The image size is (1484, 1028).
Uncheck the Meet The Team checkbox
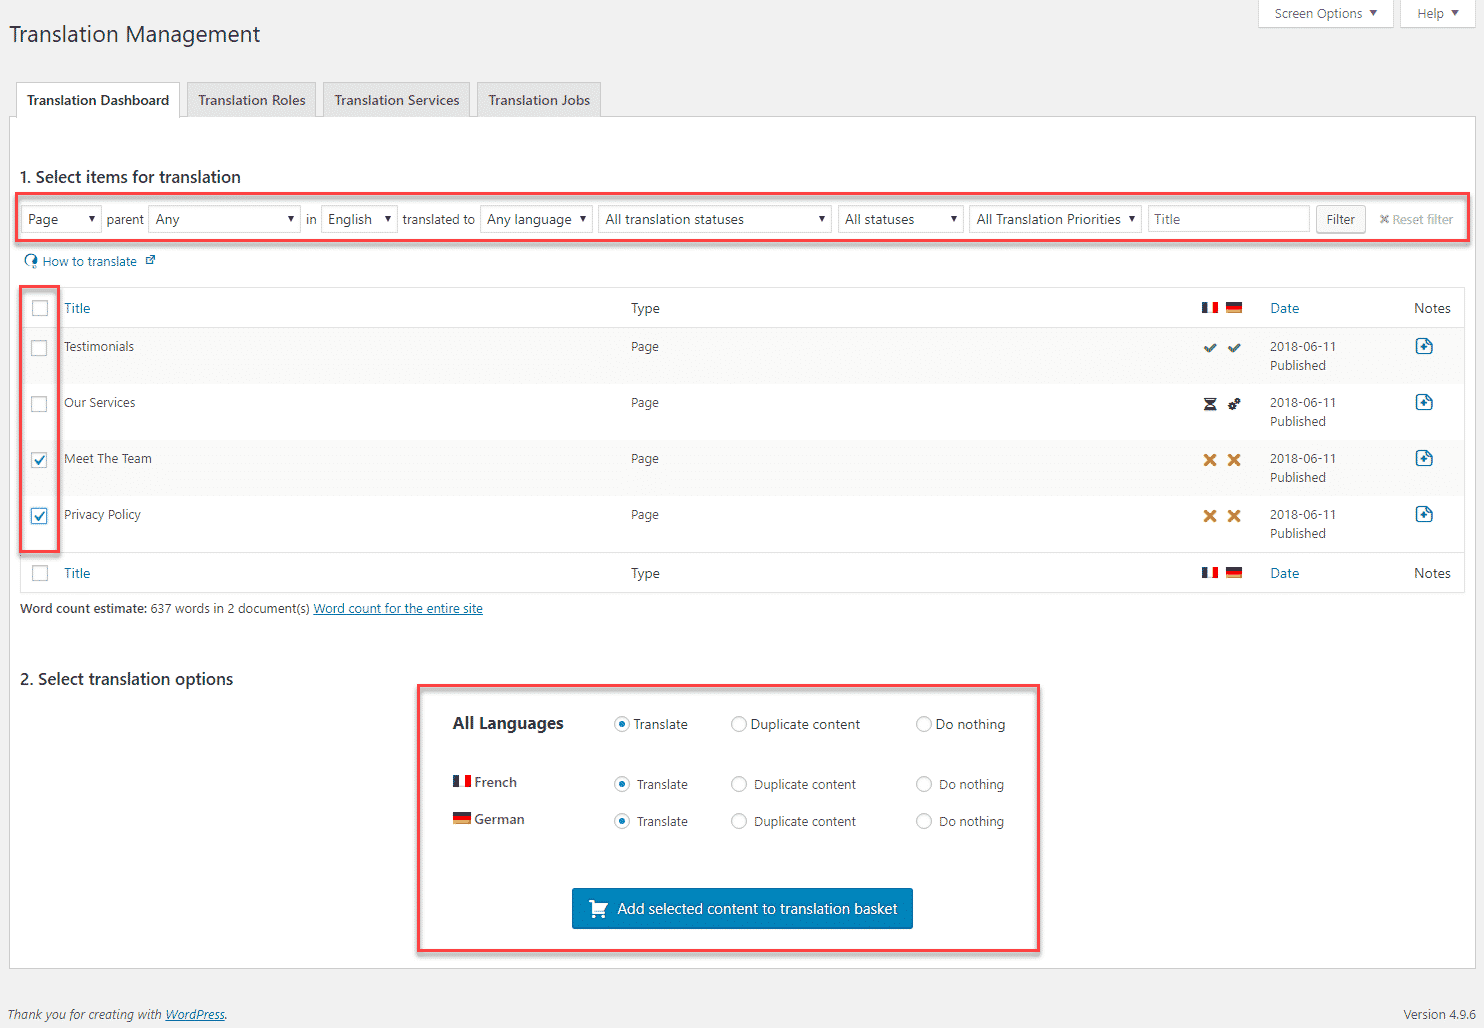tap(39, 460)
